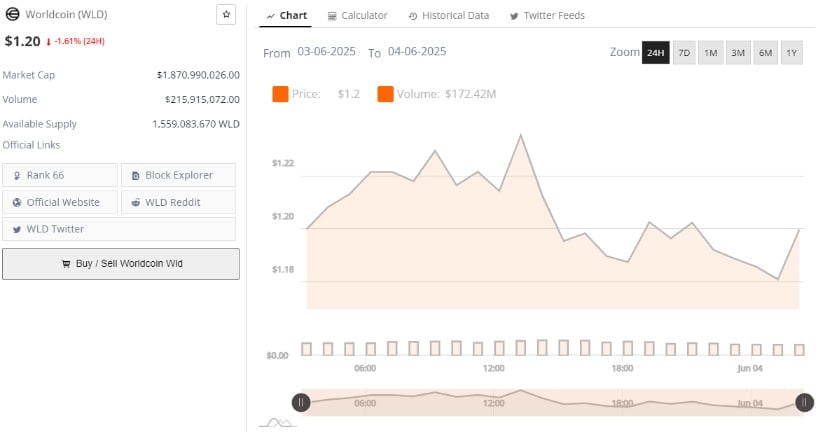The width and height of the screenshot is (825, 432).
Task: Click the left range slider handle
Action: (301, 402)
